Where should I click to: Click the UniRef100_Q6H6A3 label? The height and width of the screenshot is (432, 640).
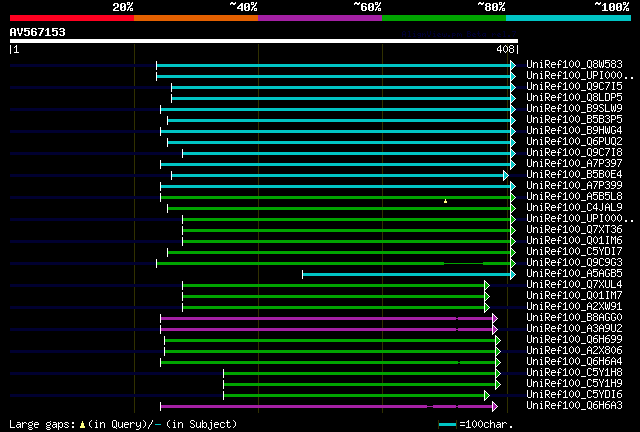pyautogui.click(x=574, y=406)
